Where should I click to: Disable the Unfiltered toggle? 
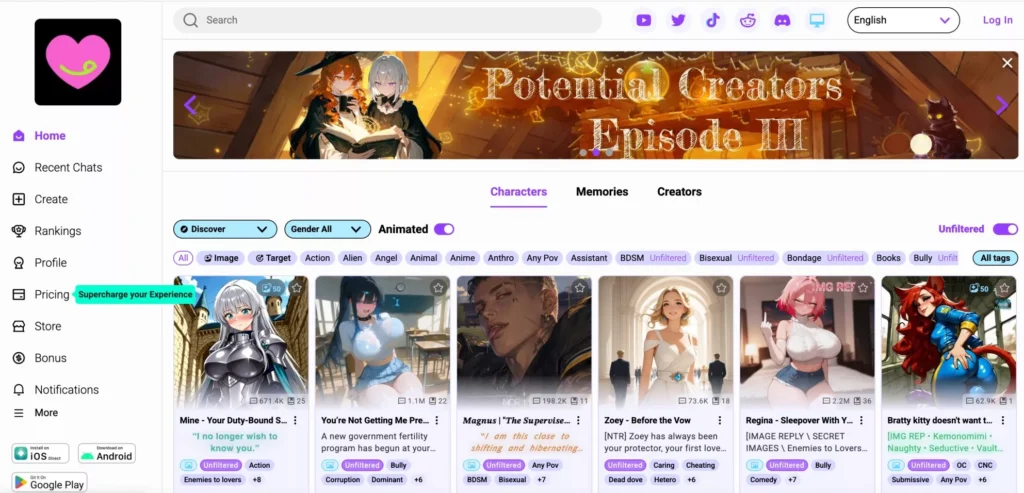tap(1005, 229)
